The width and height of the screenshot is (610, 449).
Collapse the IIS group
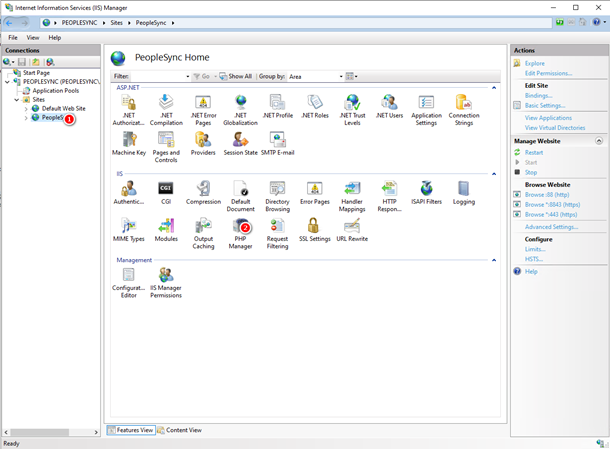click(x=494, y=174)
